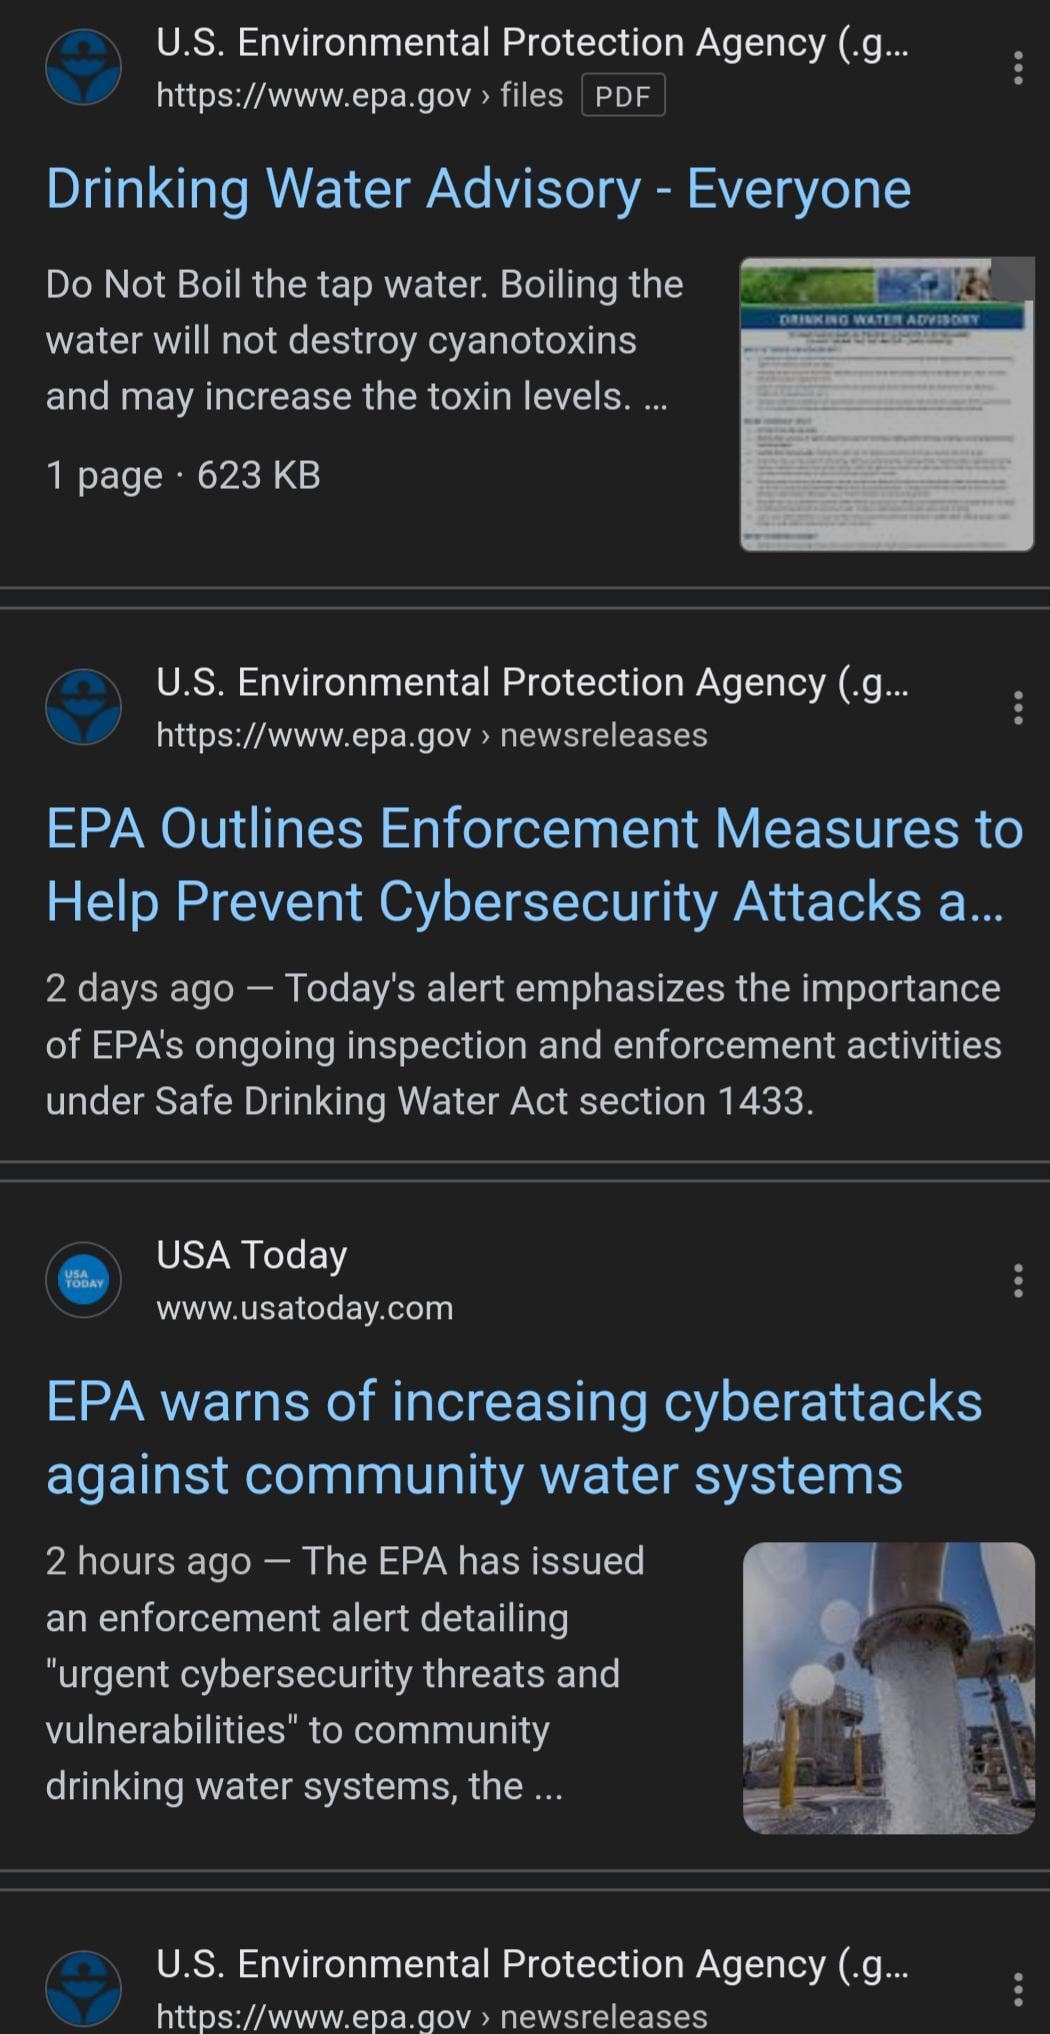Click the Drinking Water Advisory PDF thumbnail

point(886,404)
